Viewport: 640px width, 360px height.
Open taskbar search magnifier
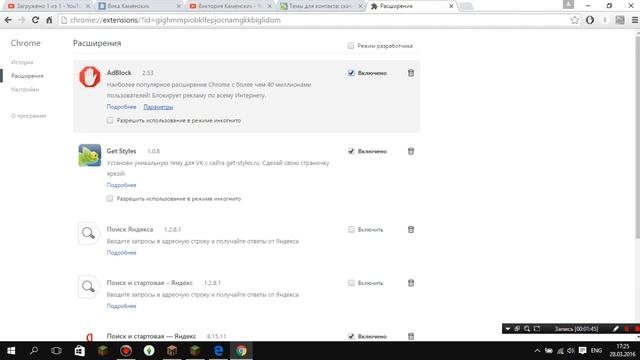point(34,351)
